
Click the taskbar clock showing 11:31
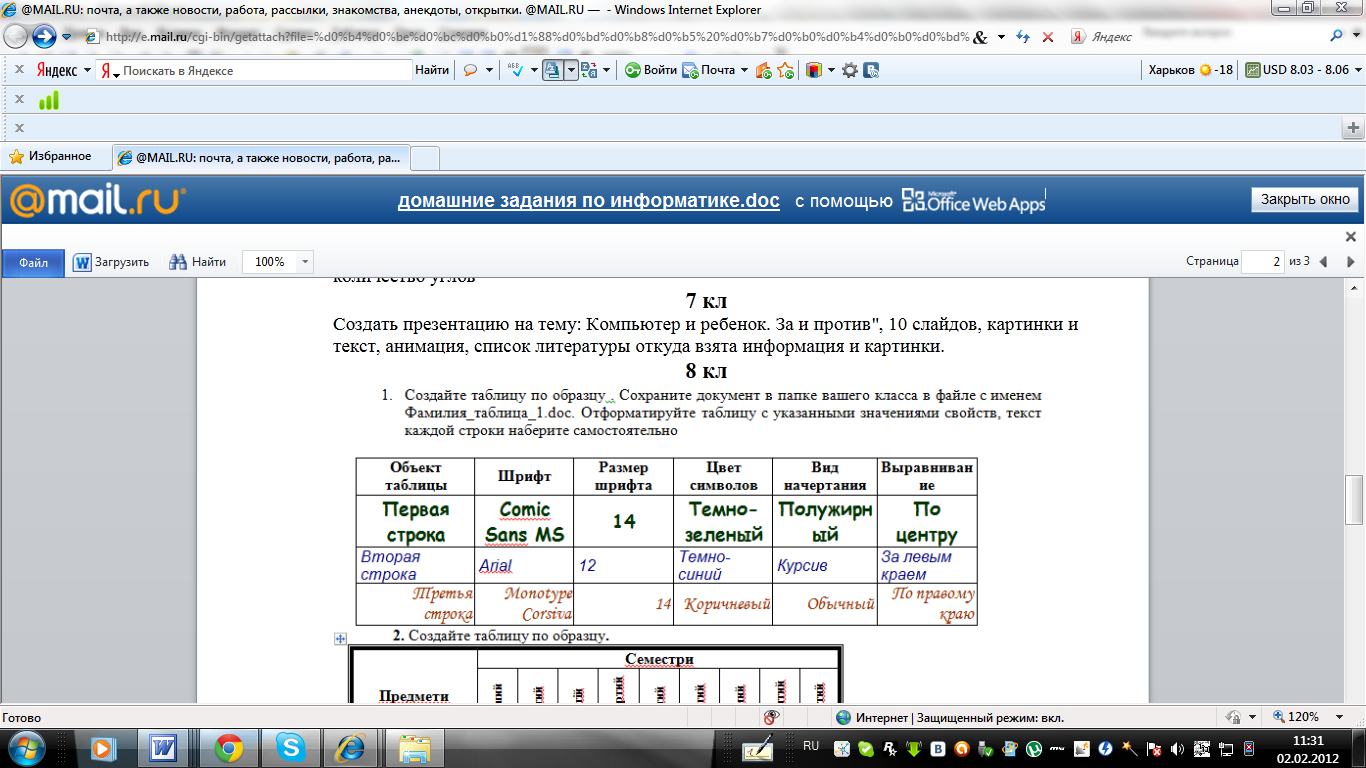(x=1308, y=748)
